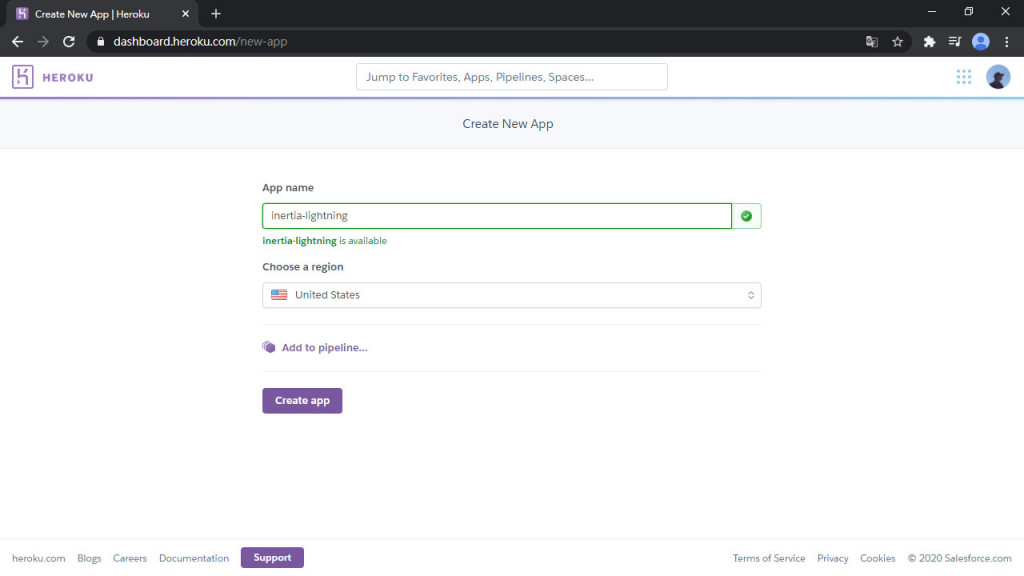Click the 'Create New App' page heading

507,124
